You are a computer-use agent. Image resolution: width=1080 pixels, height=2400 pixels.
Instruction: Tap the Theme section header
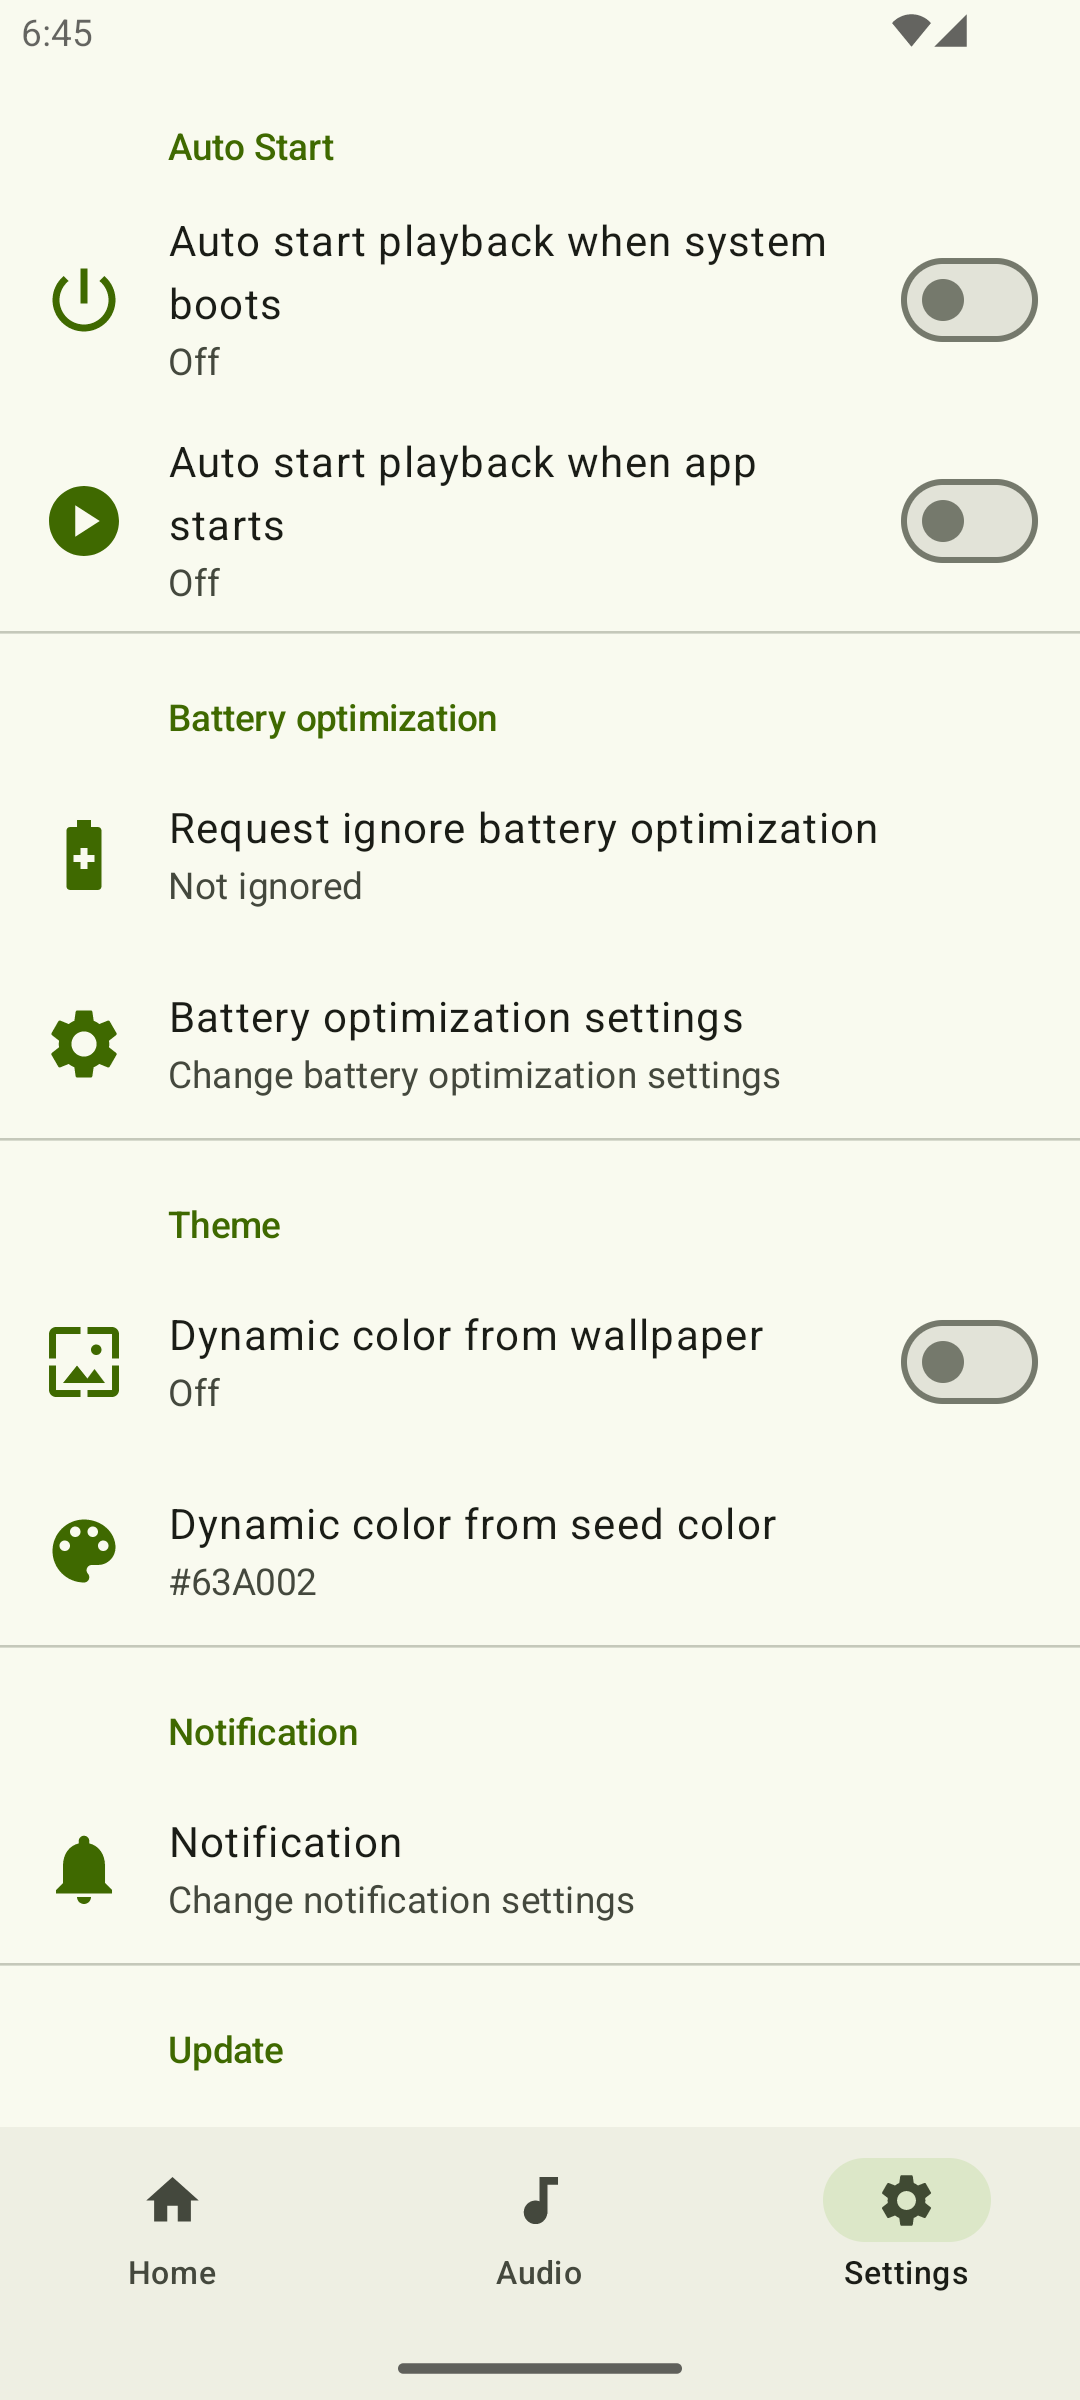coord(225,1224)
